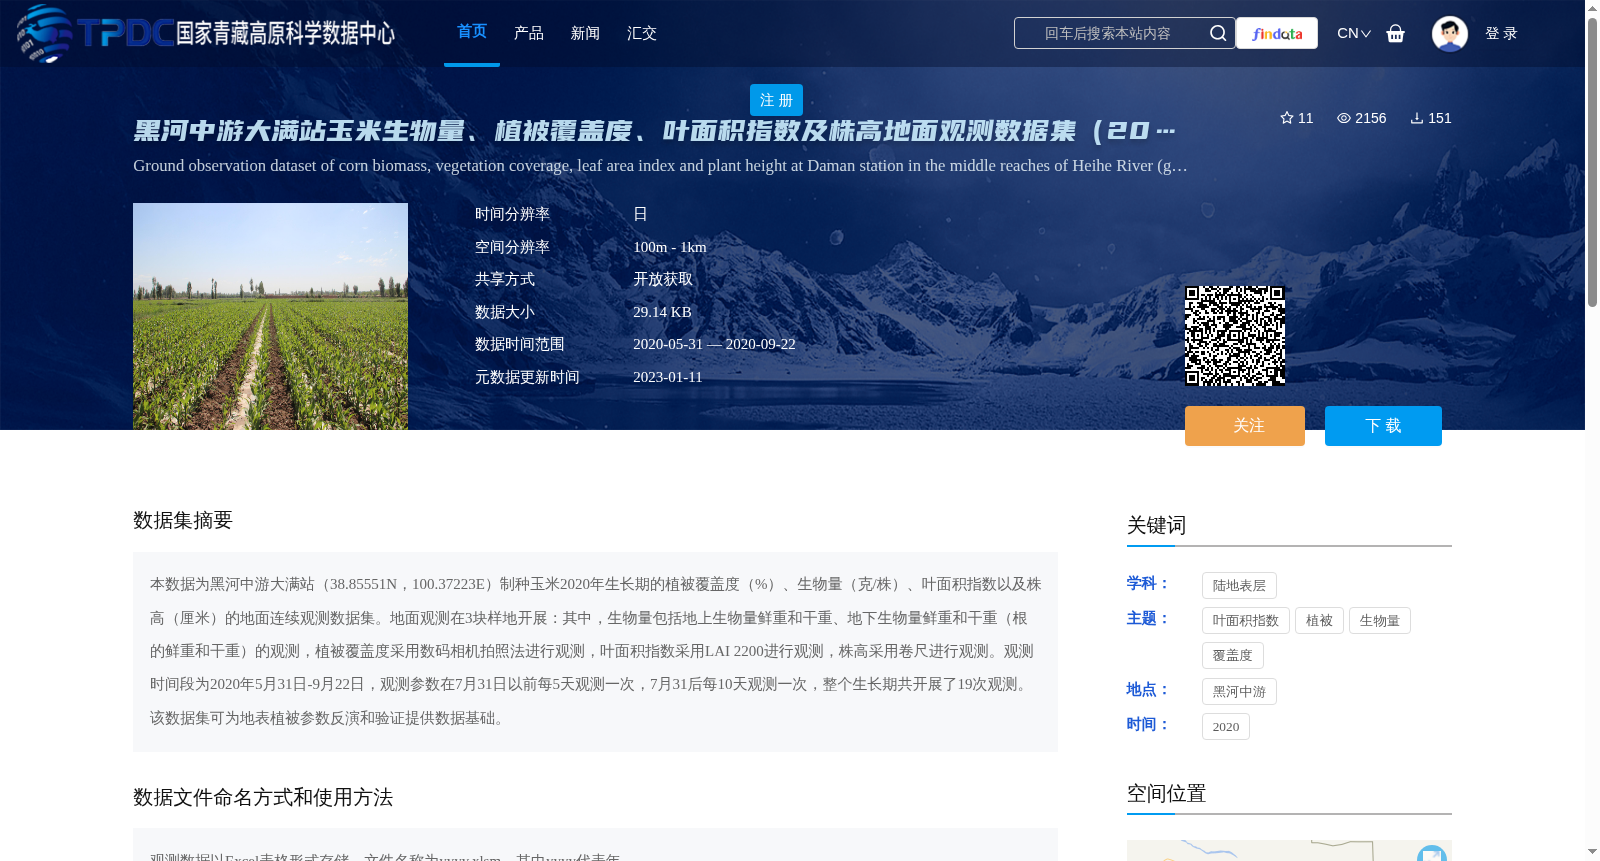This screenshot has width=1600, height=861.
Task: Click the 29.14 KB data size value
Action: tap(662, 312)
